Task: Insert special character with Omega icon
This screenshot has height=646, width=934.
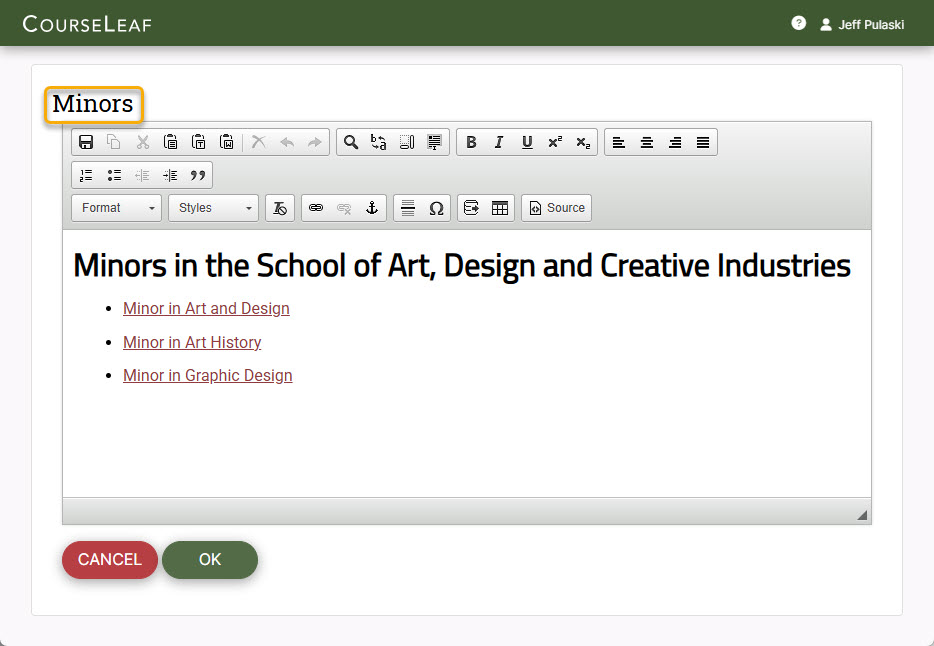Action: pos(436,208)
